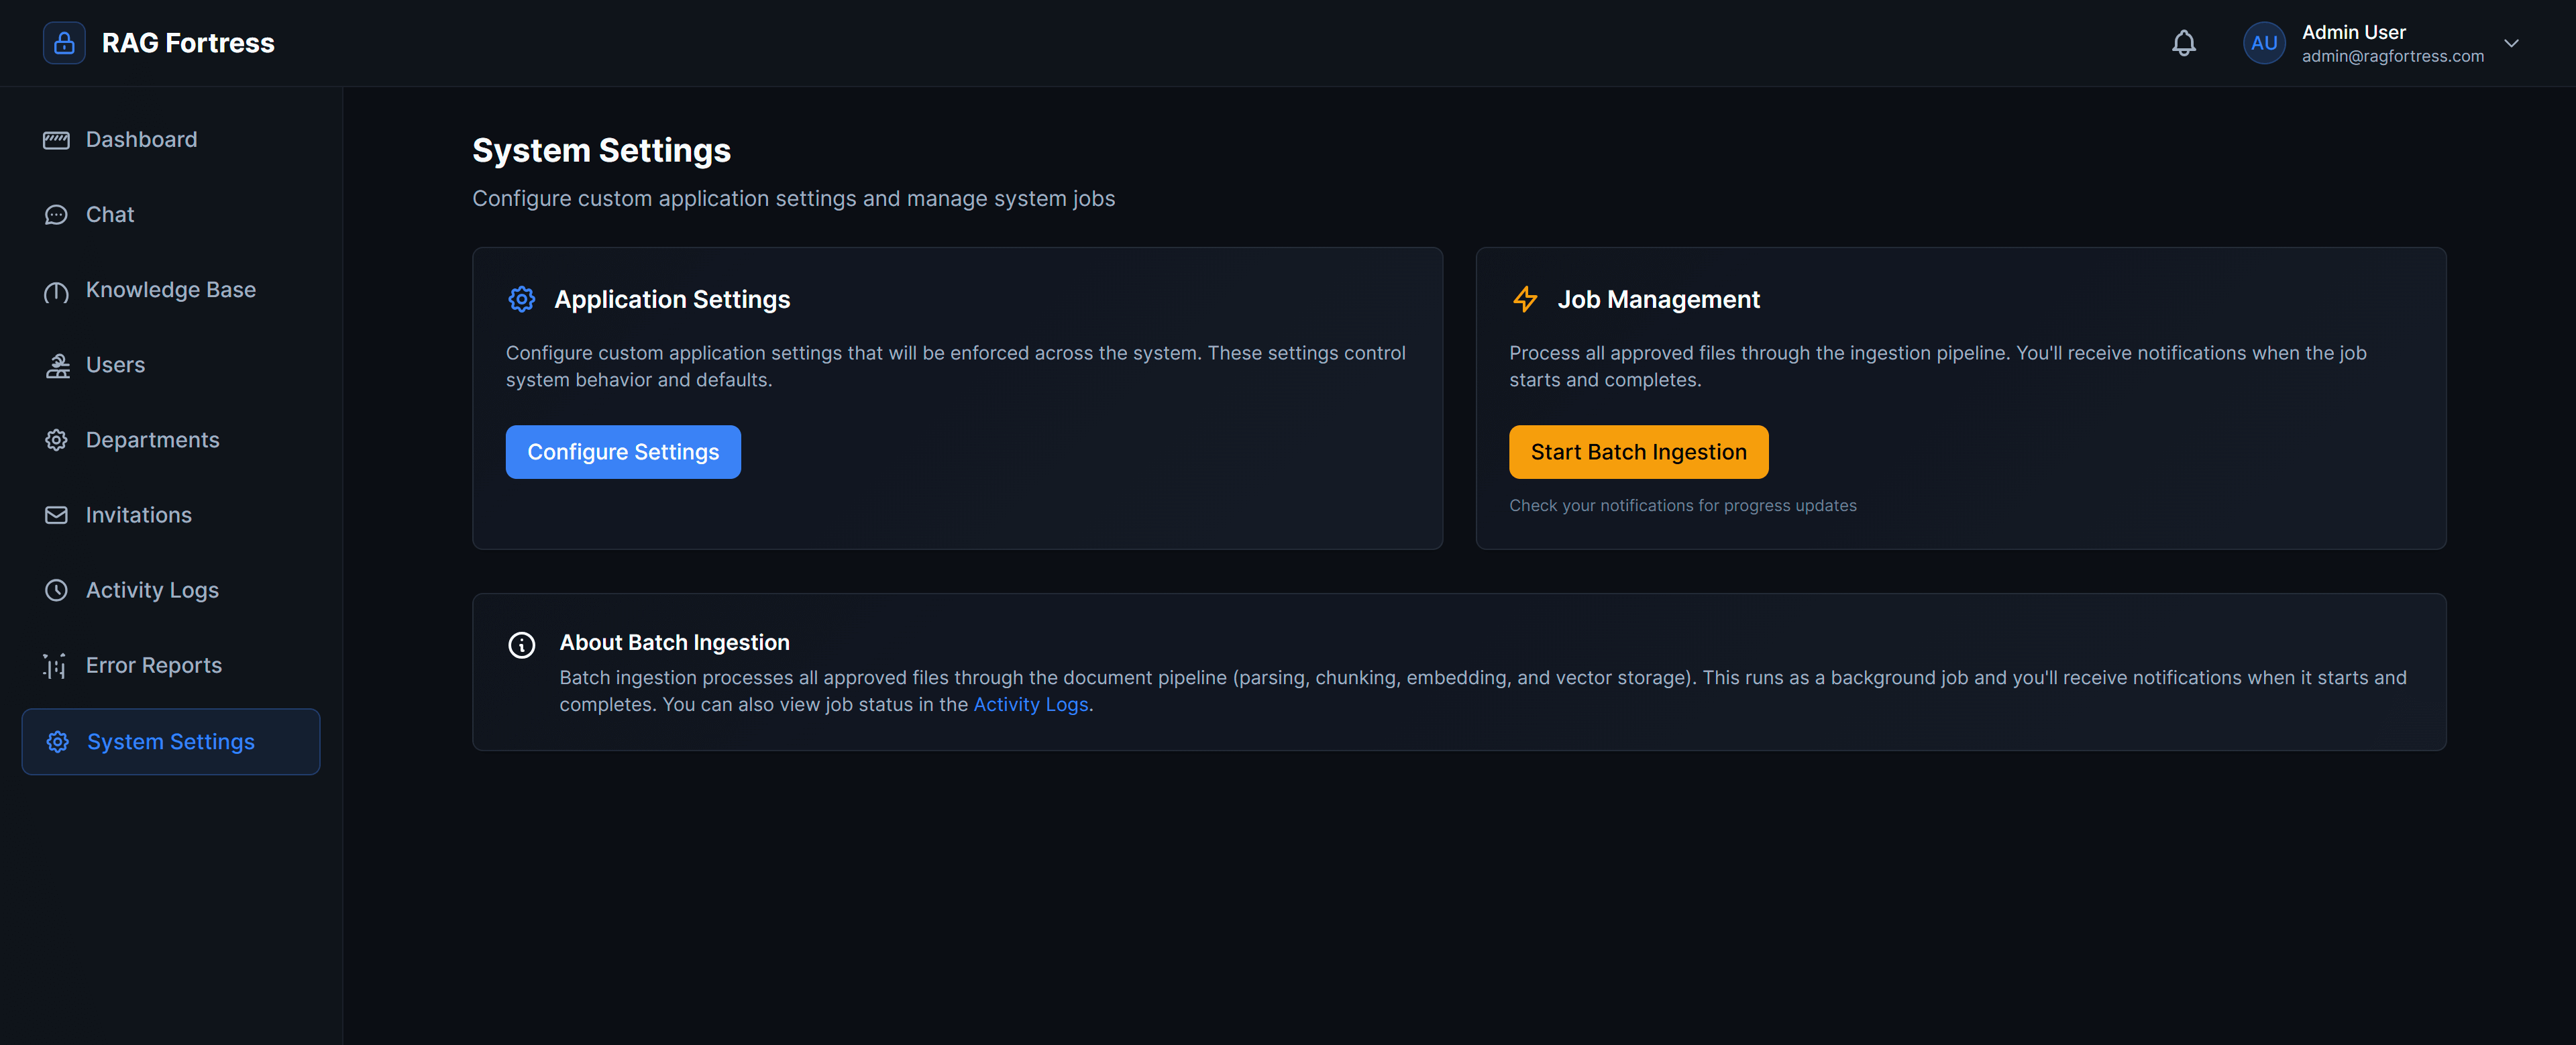Click the Job Management lightning bolt icon
This screenshot has height=1045, width=2576.
click(x=1525, y=298)
